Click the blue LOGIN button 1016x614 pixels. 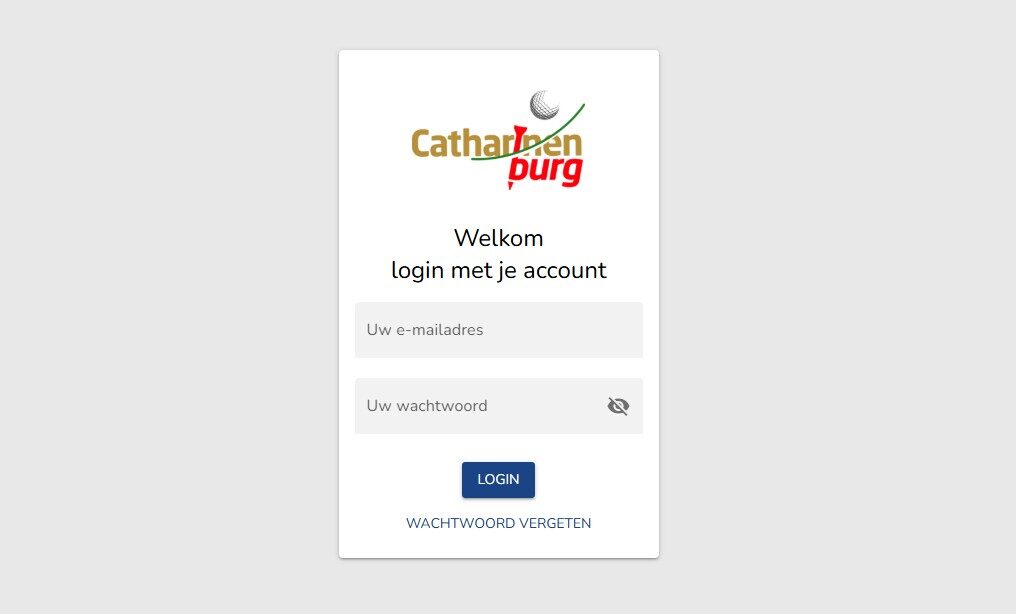pyautogui.click(x=498, y=480)
